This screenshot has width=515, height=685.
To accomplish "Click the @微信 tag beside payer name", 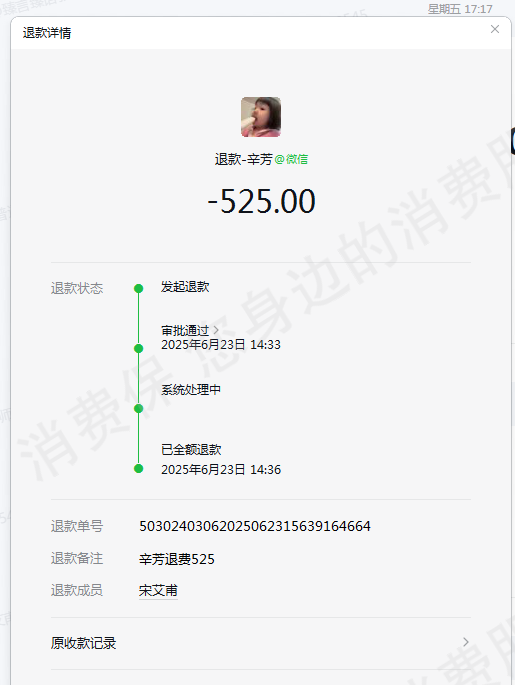I will tap(291, 159).
